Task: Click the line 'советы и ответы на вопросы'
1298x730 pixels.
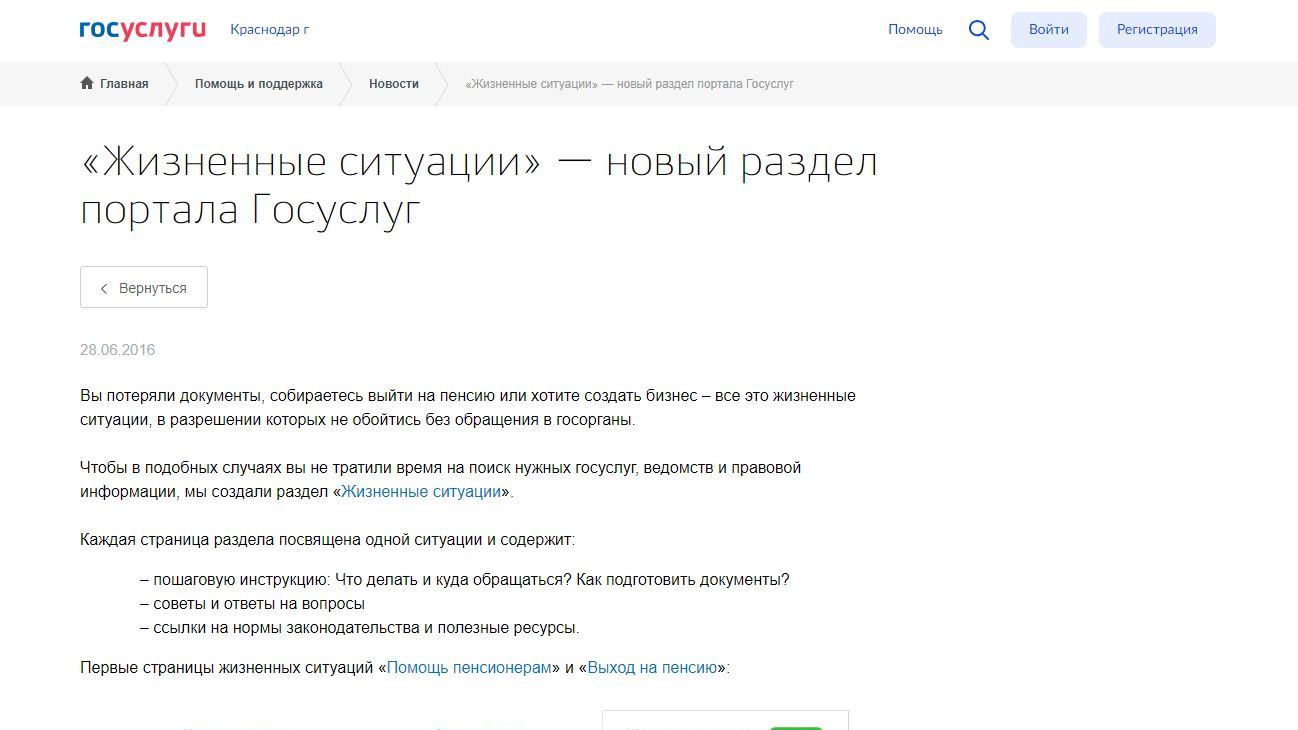Action: (x=252, y=604)
